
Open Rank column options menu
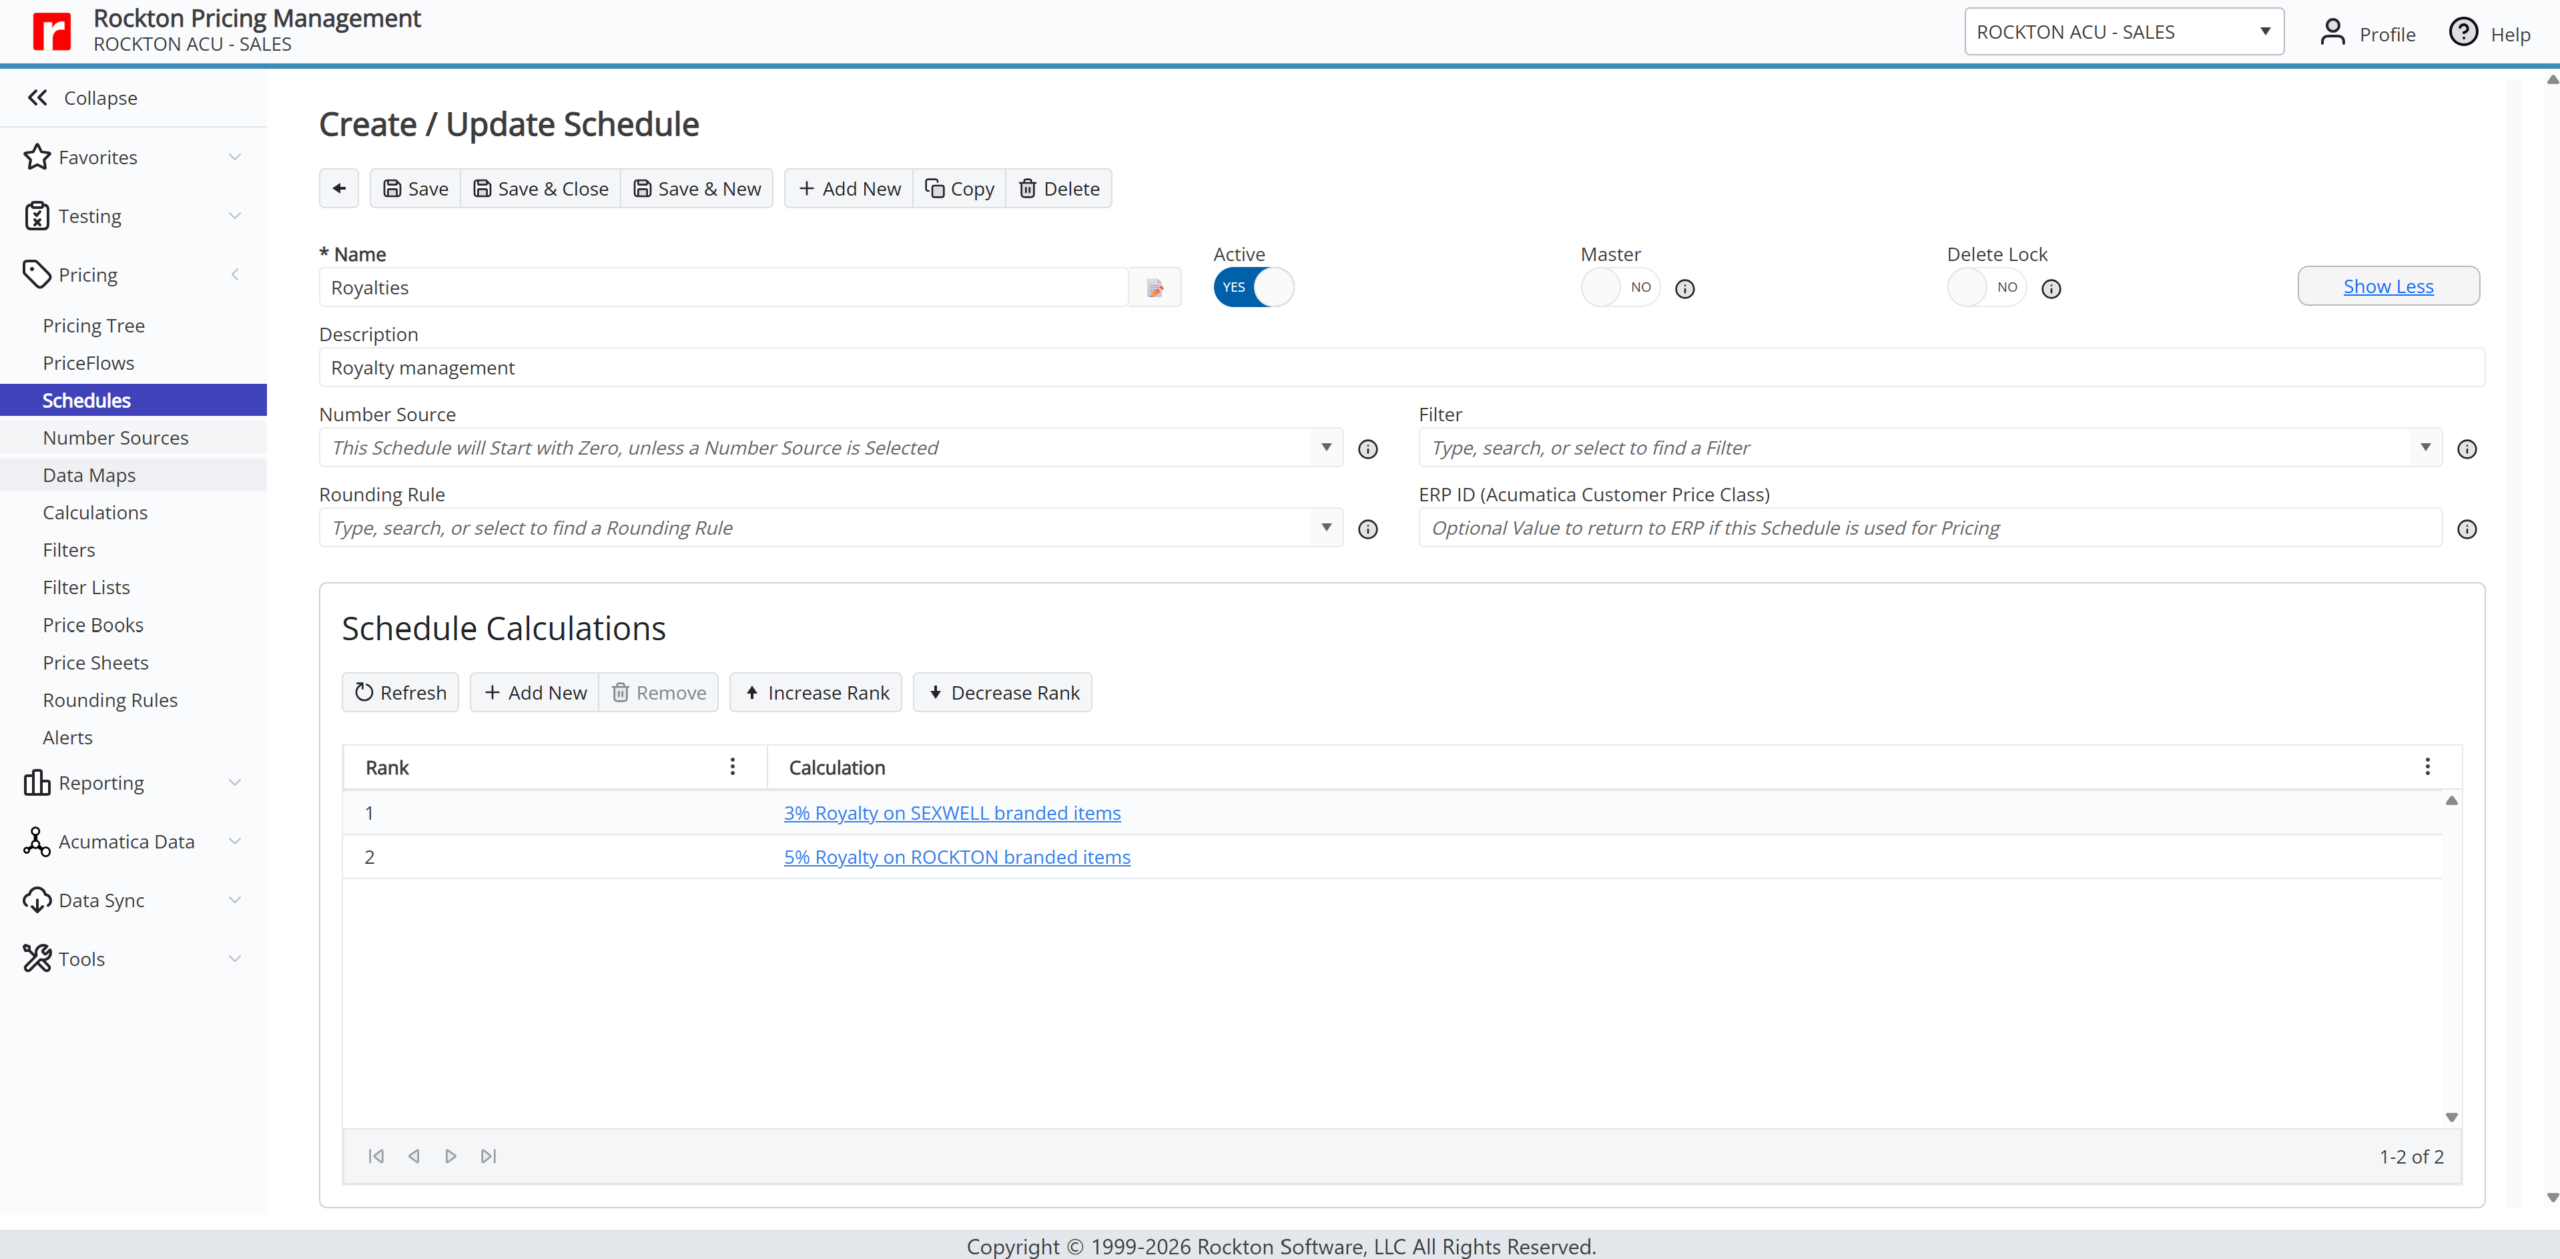click(733, 766)
